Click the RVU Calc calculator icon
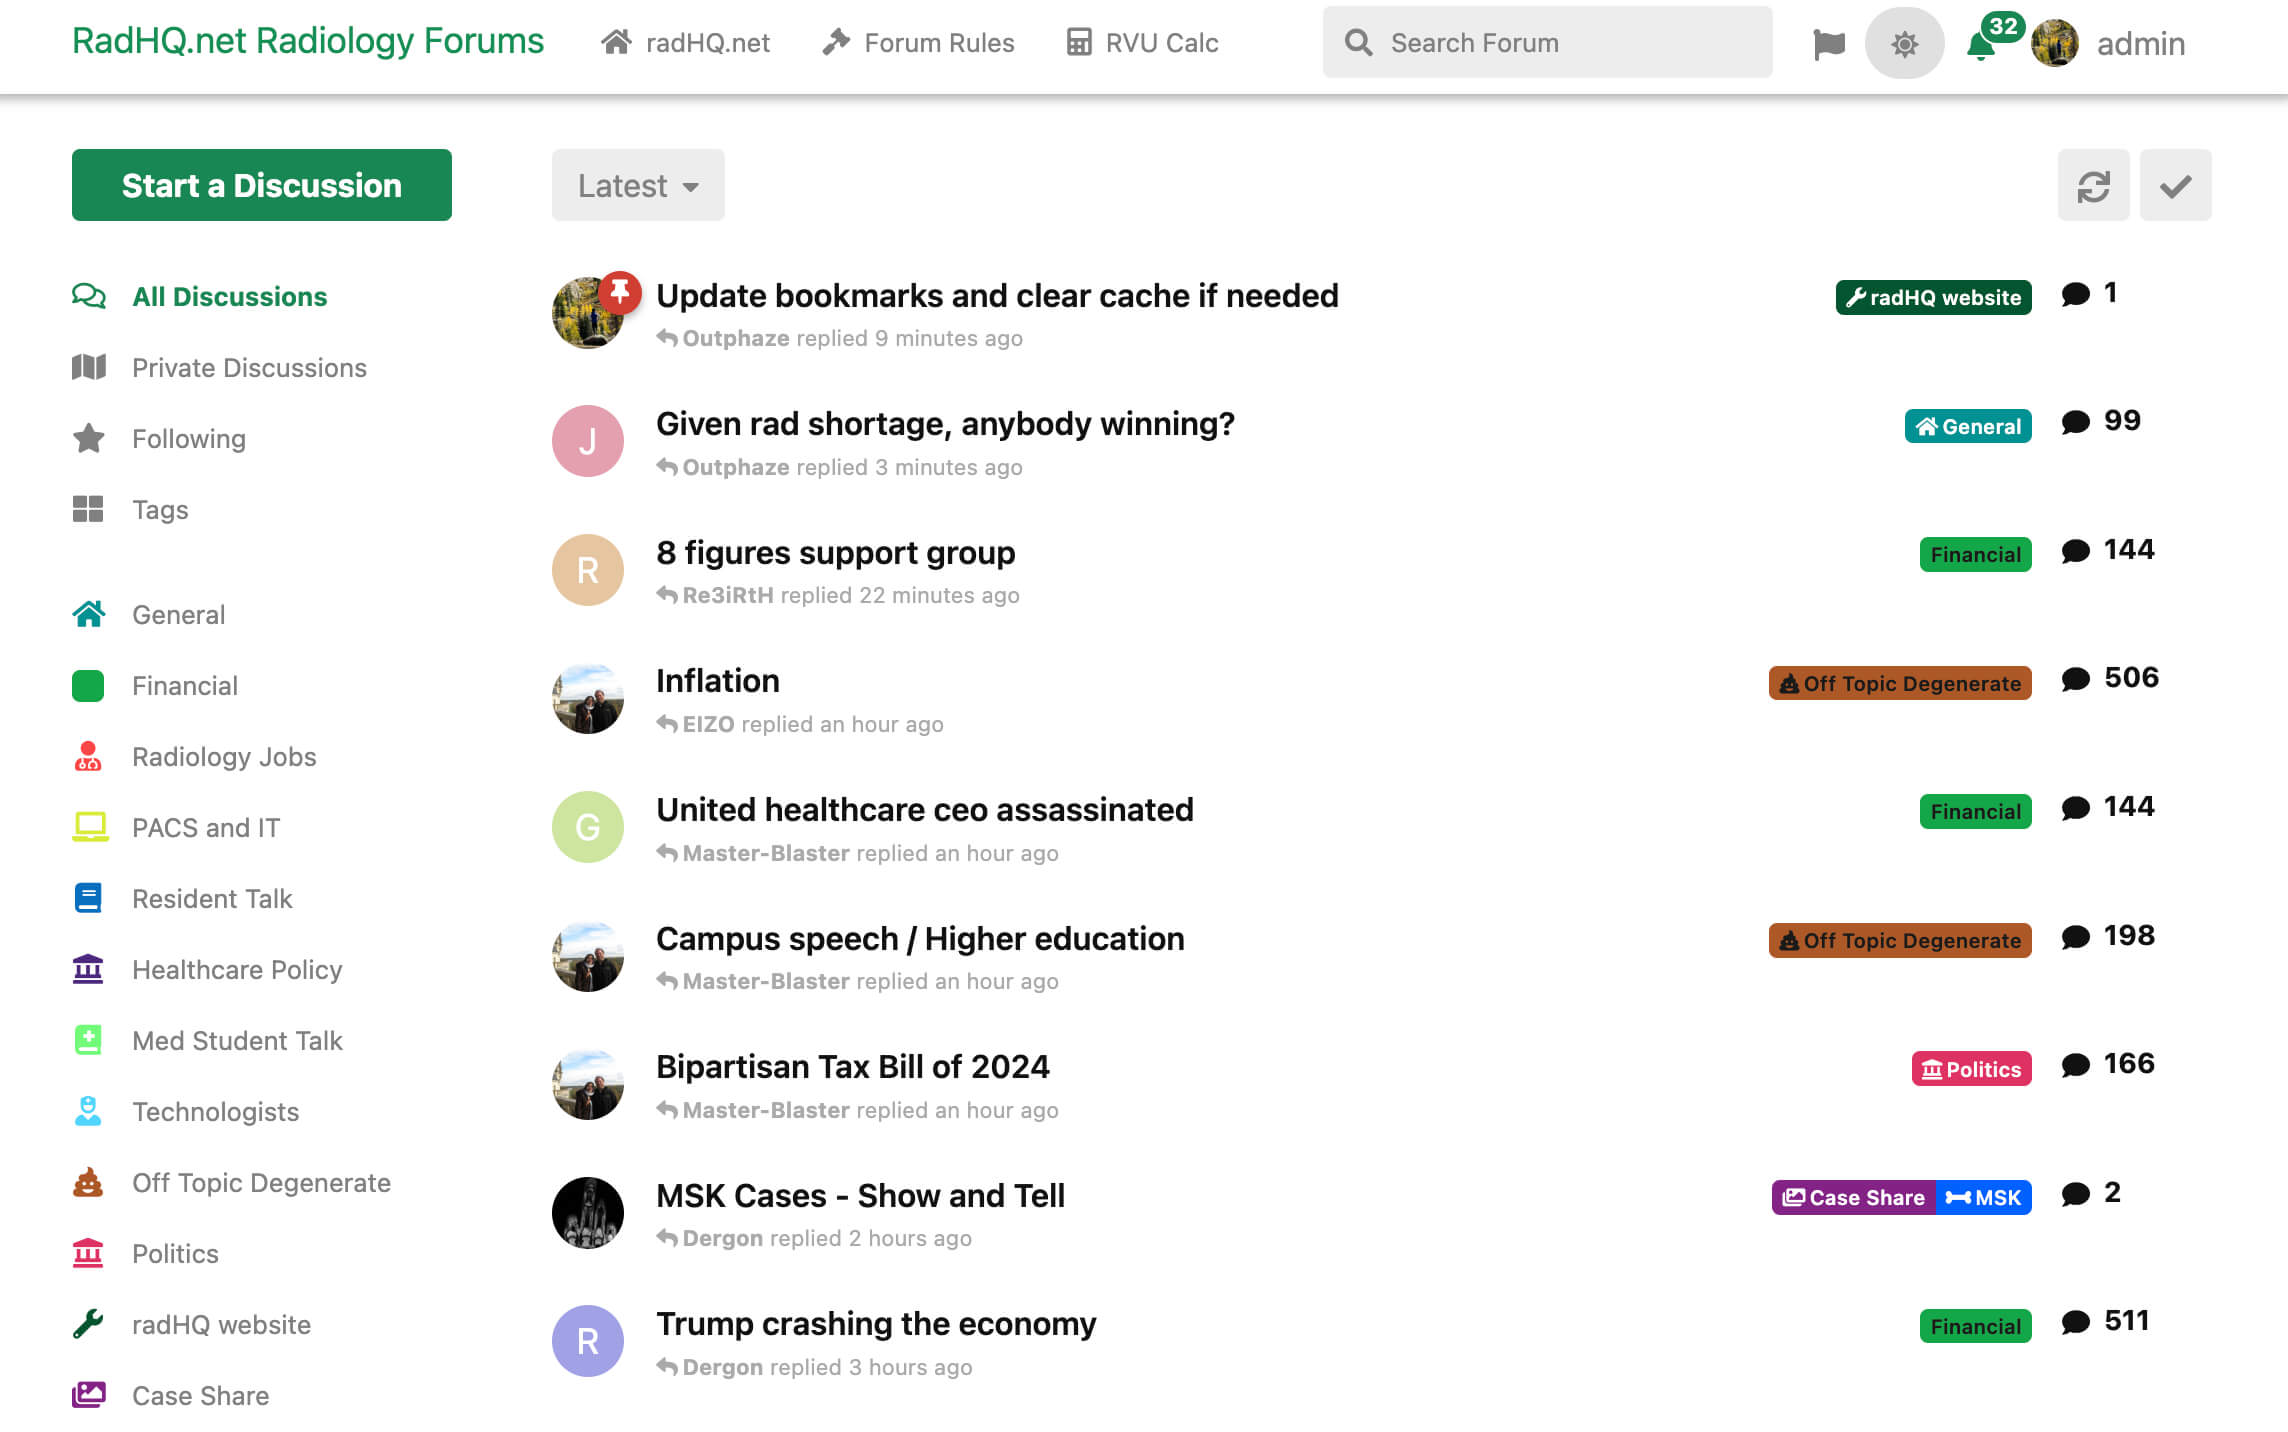Screen dimensions: 2288x1432 click(1079, 42)
